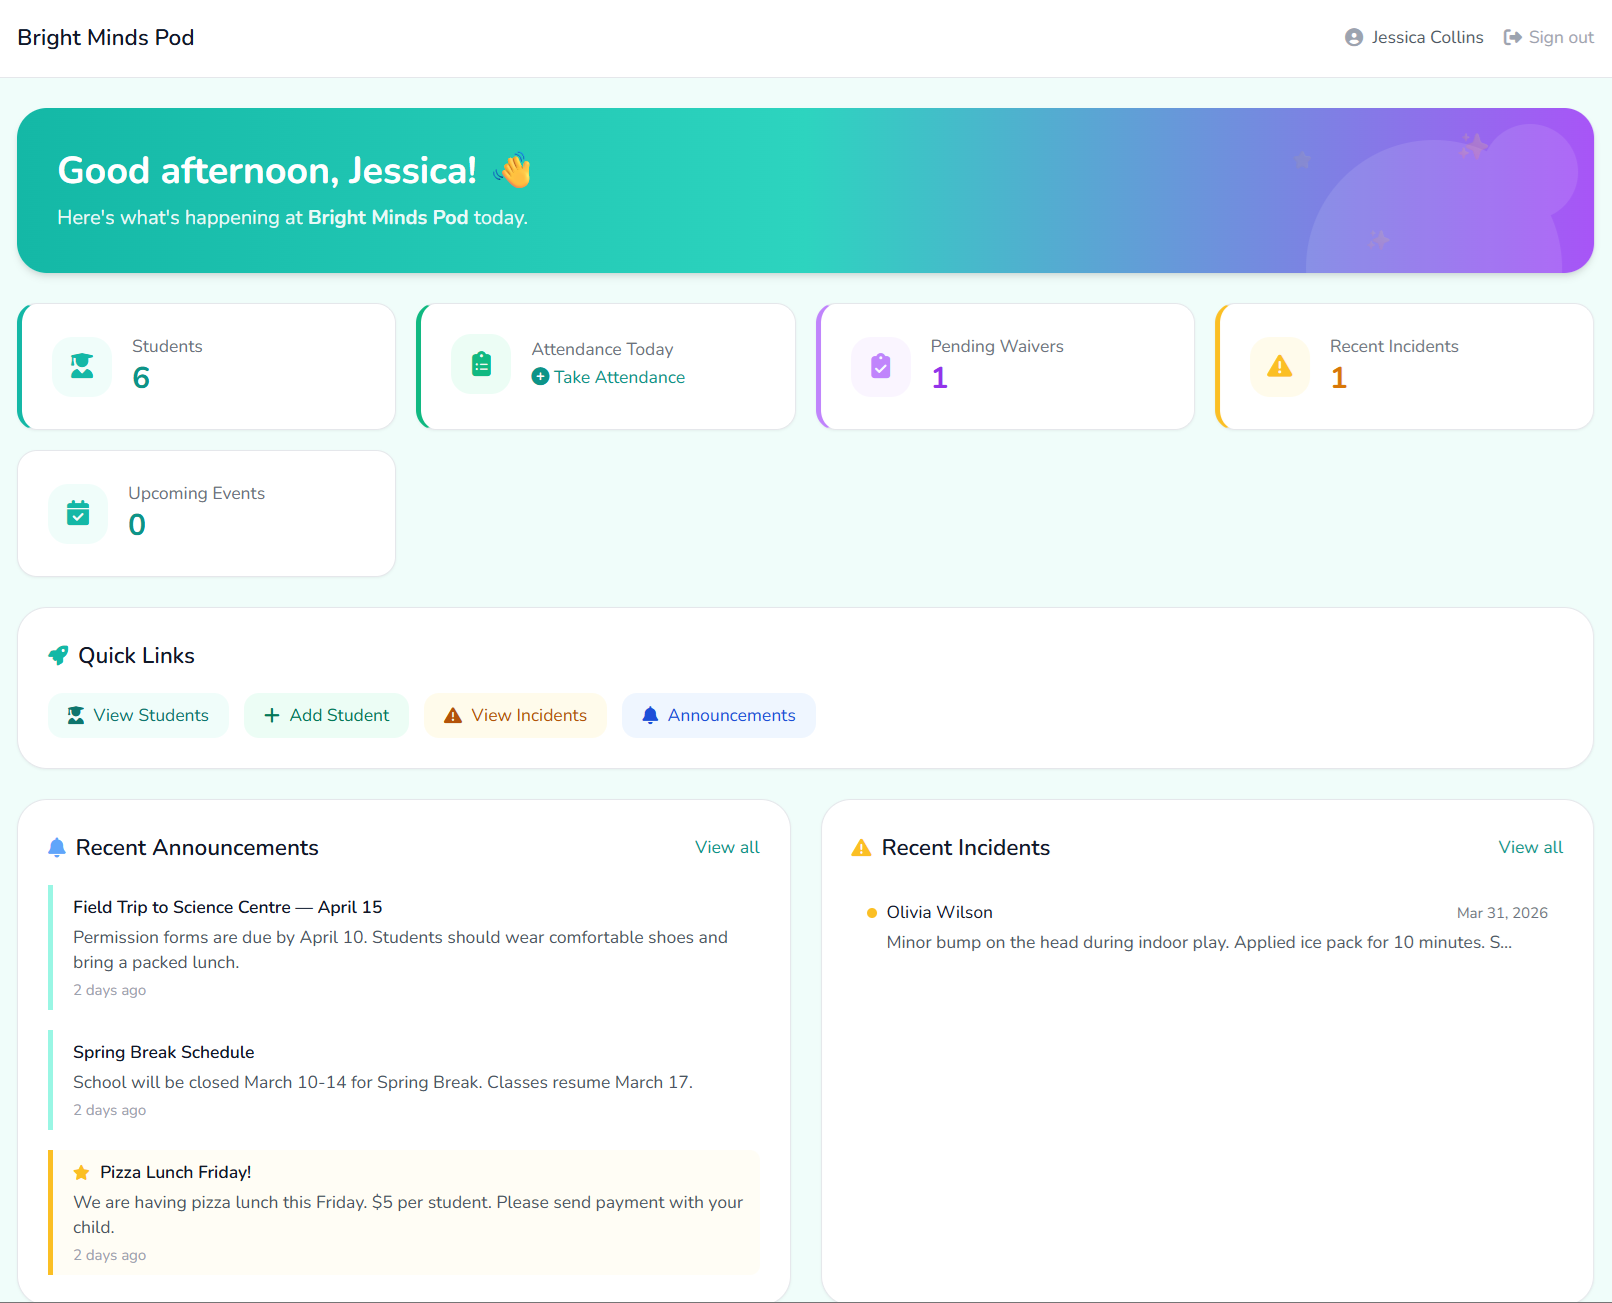Click View all for Recent Incidents
Screen dimensions: 1612x1303
[1530, 847]
